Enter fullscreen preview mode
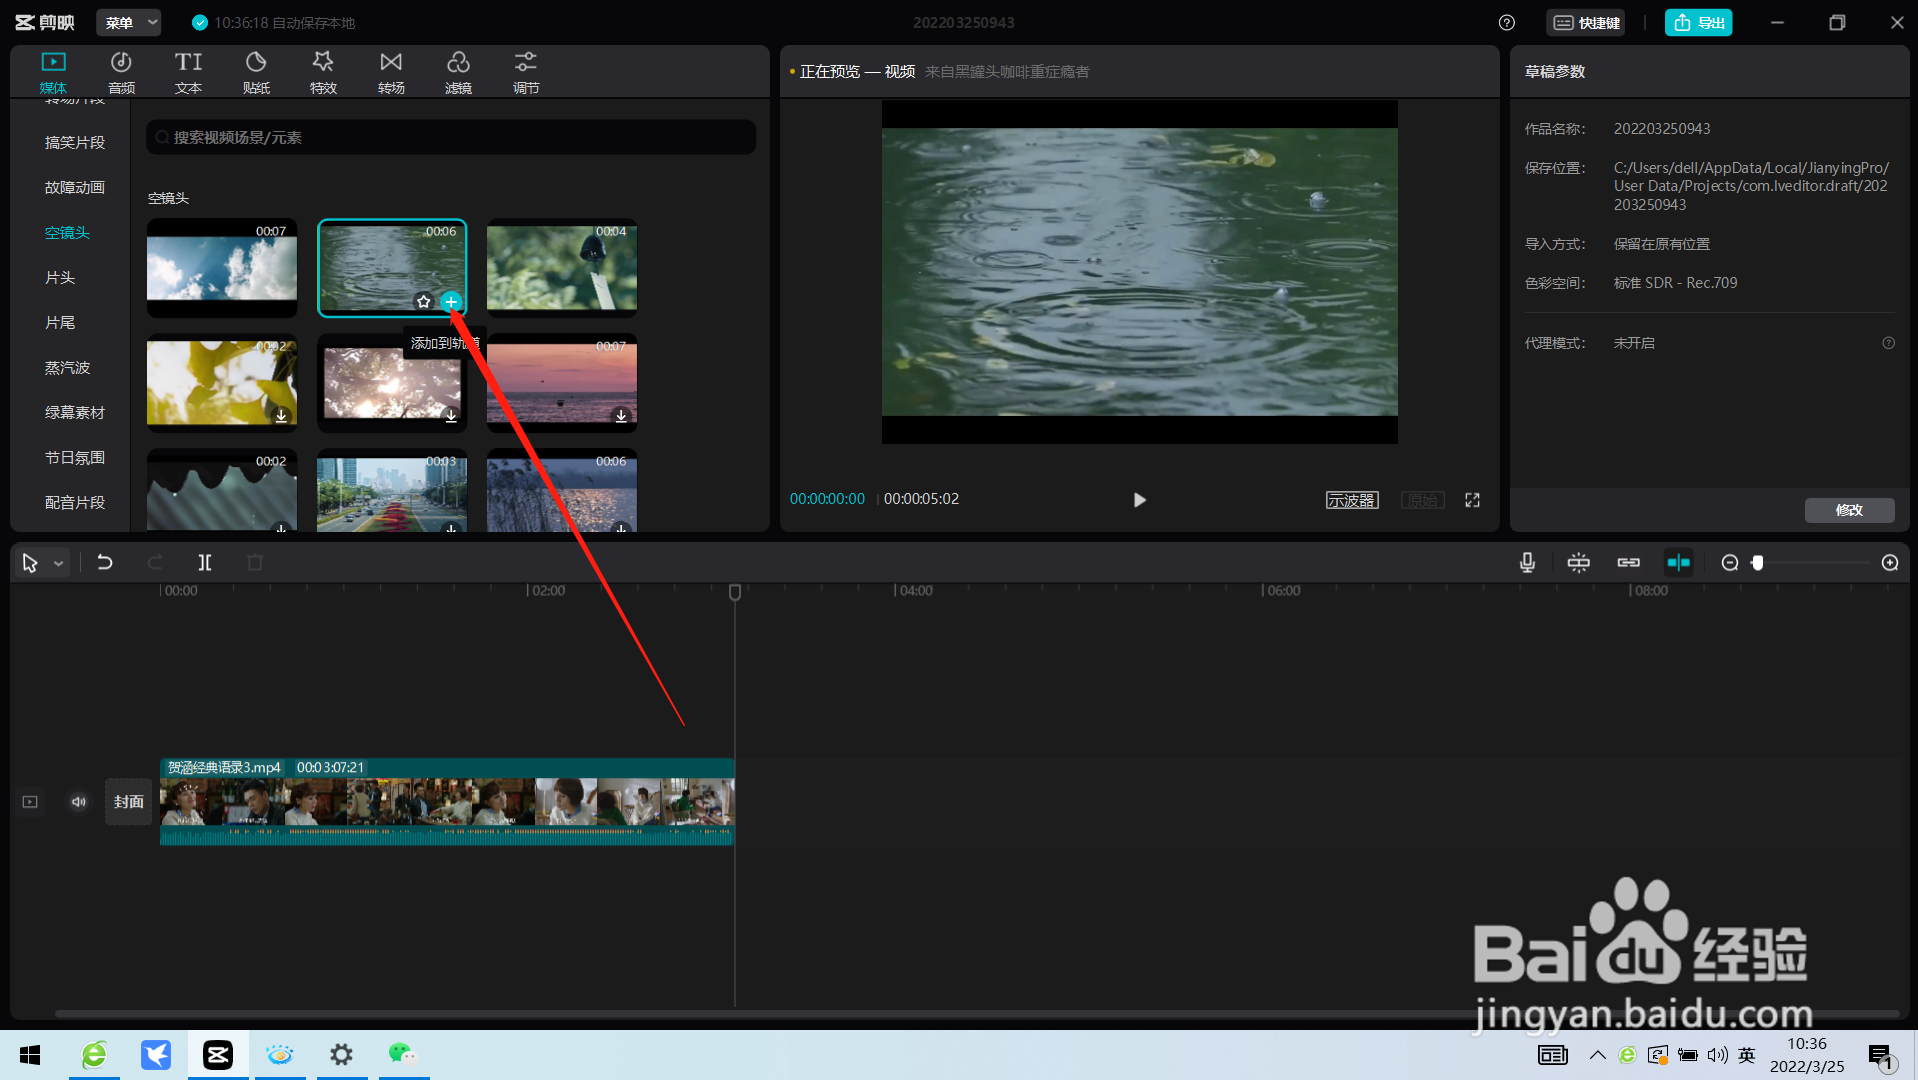 click(1472, 500)
